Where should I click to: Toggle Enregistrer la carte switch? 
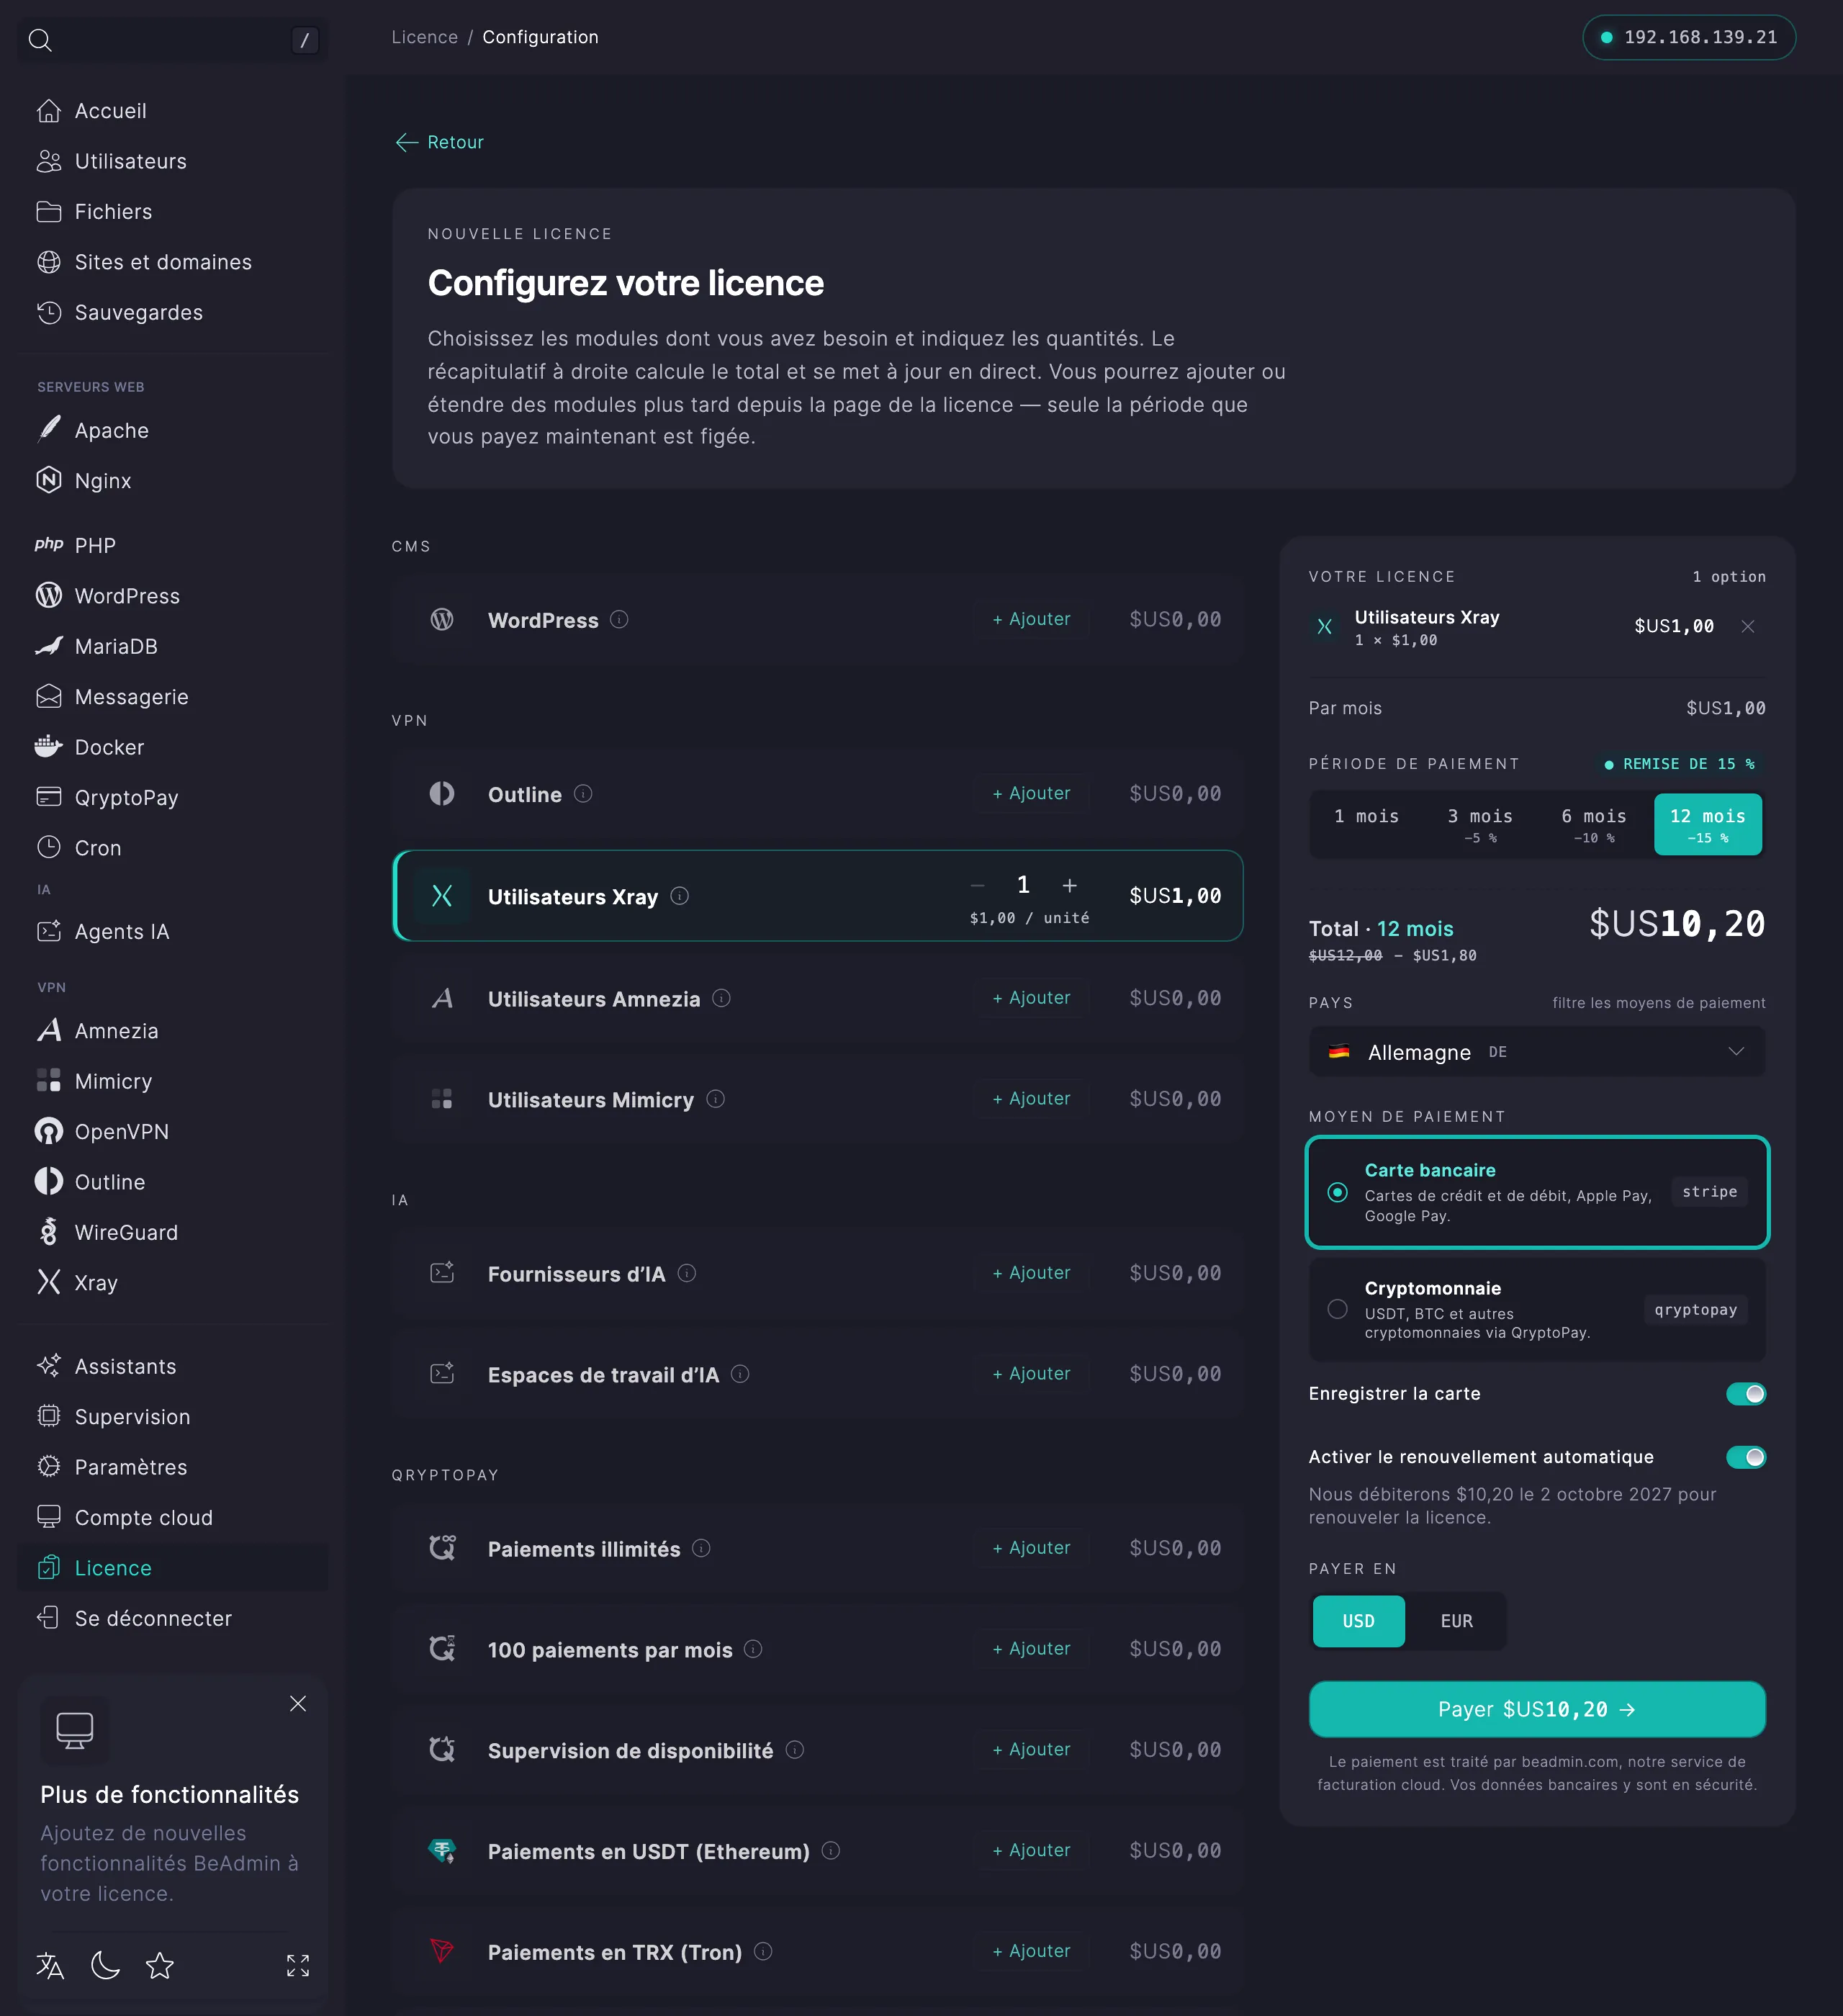1746,1394
